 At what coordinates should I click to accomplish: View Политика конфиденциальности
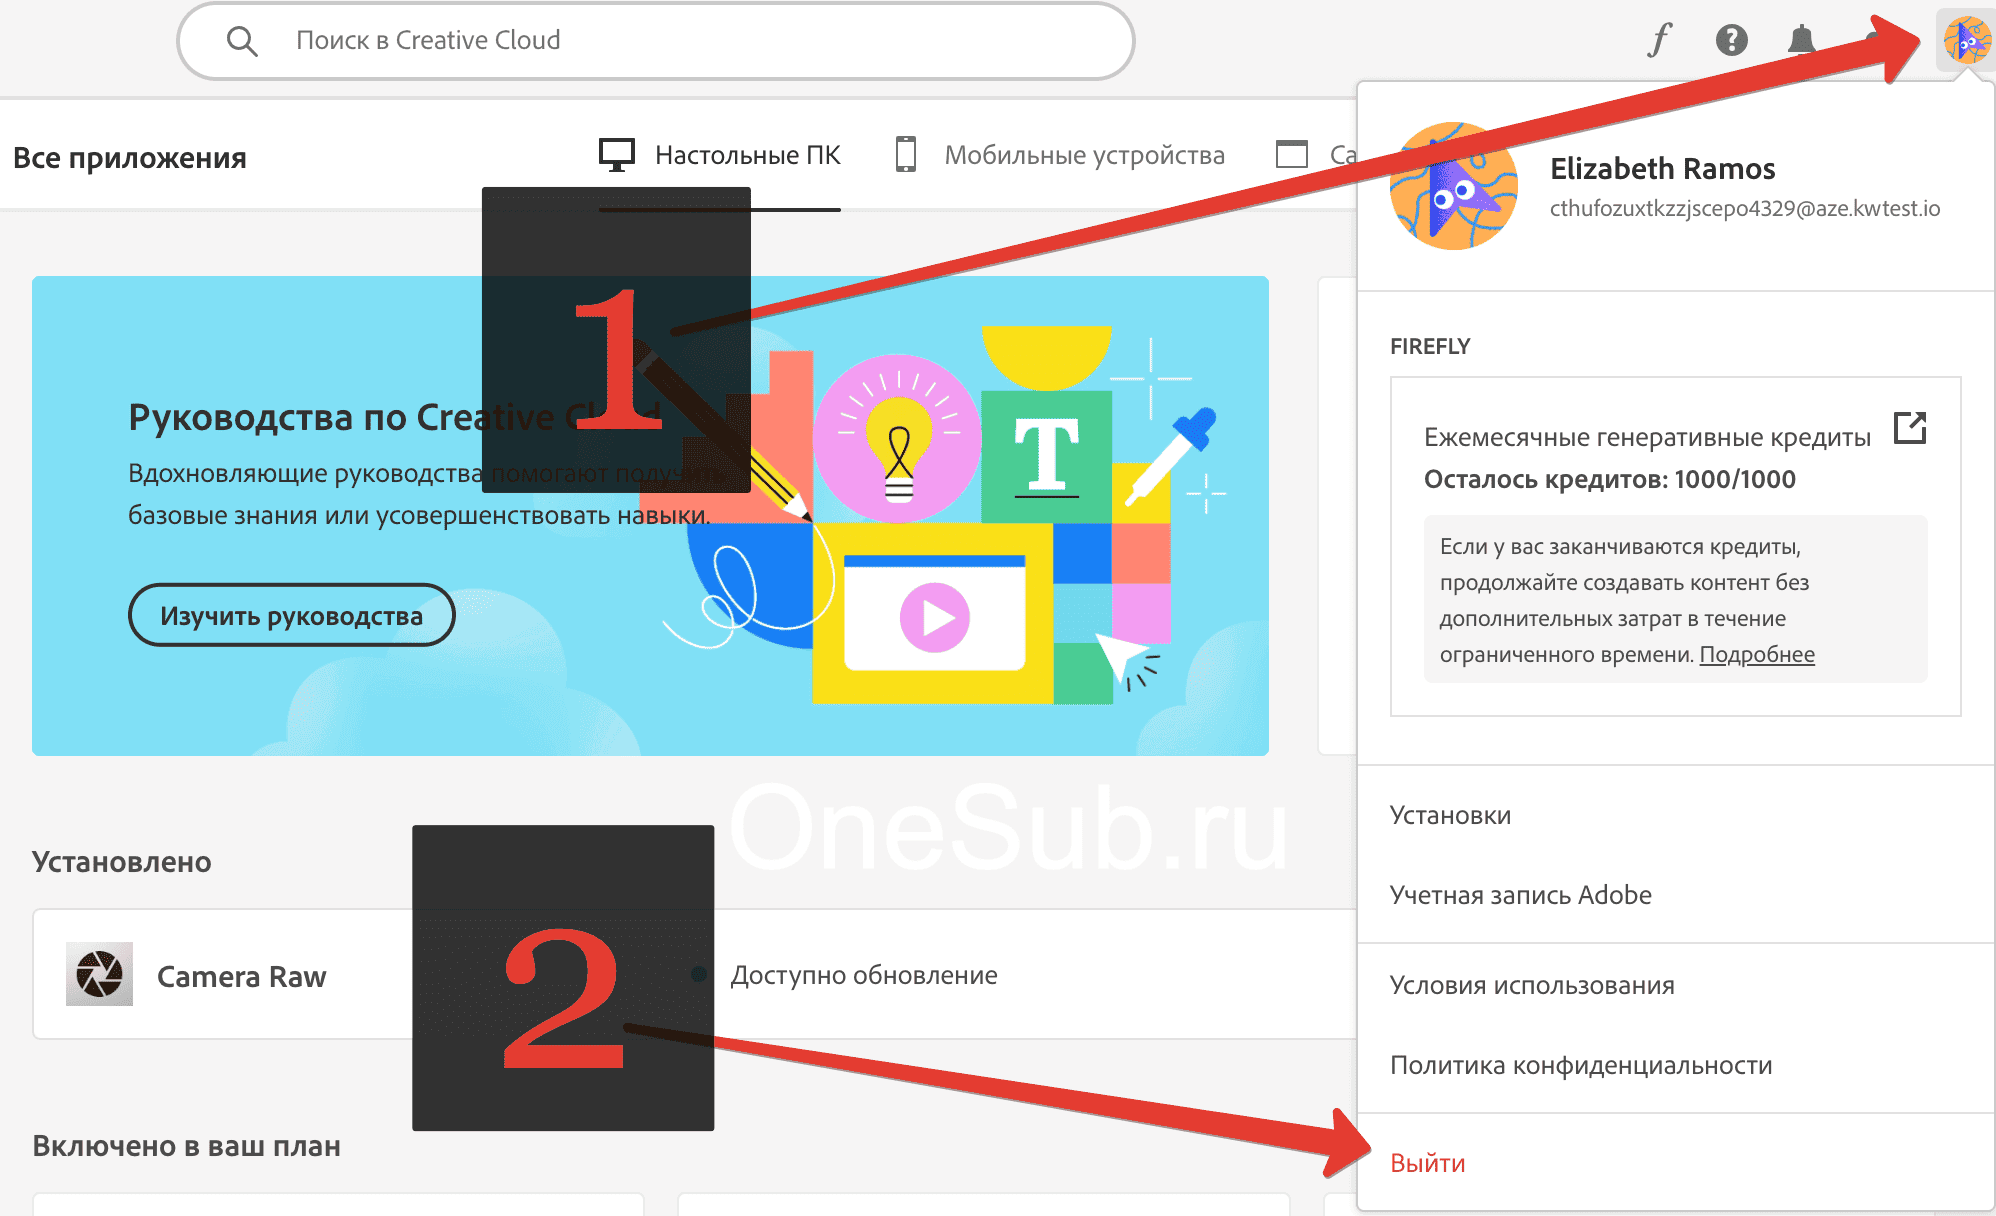tap(1580, 1065)
